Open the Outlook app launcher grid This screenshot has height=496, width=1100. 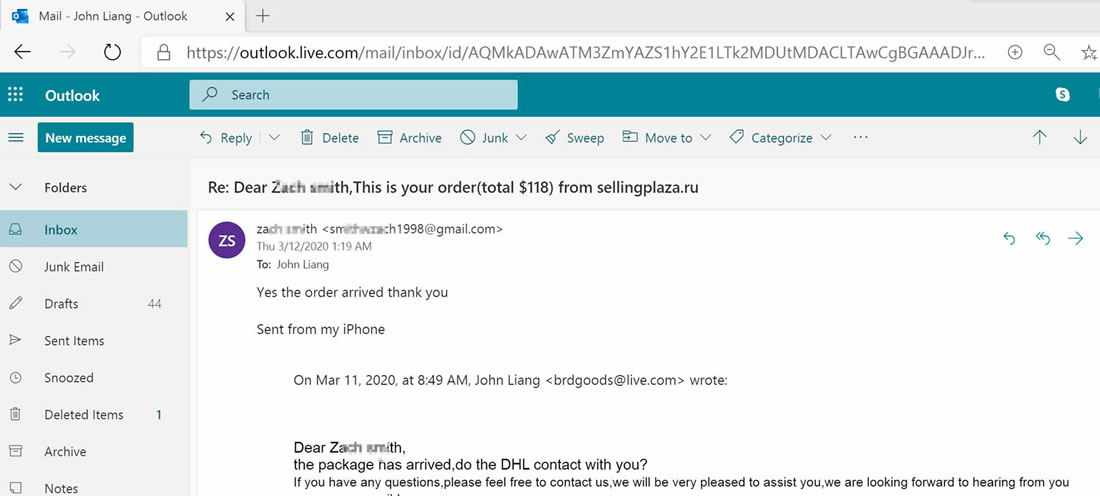[x=15, y=95]
